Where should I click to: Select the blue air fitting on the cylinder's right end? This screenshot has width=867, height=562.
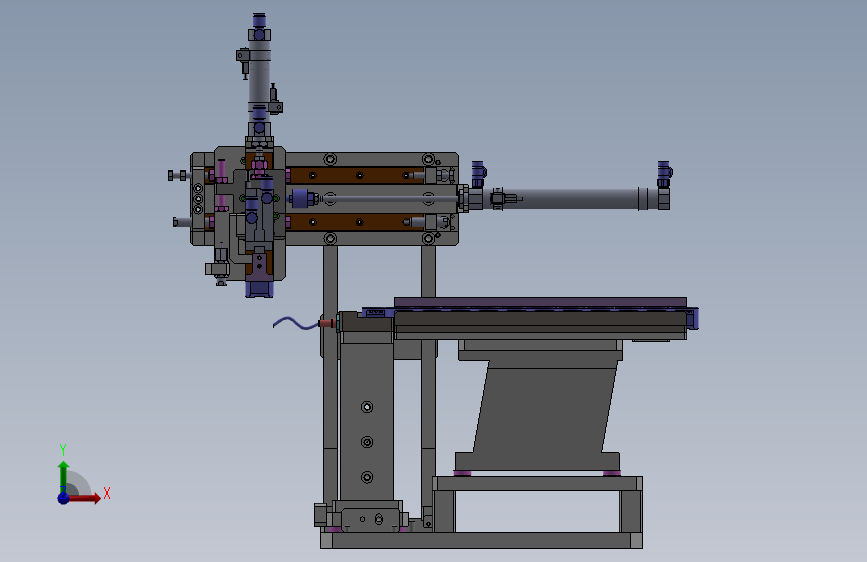[x=664, y=175]
